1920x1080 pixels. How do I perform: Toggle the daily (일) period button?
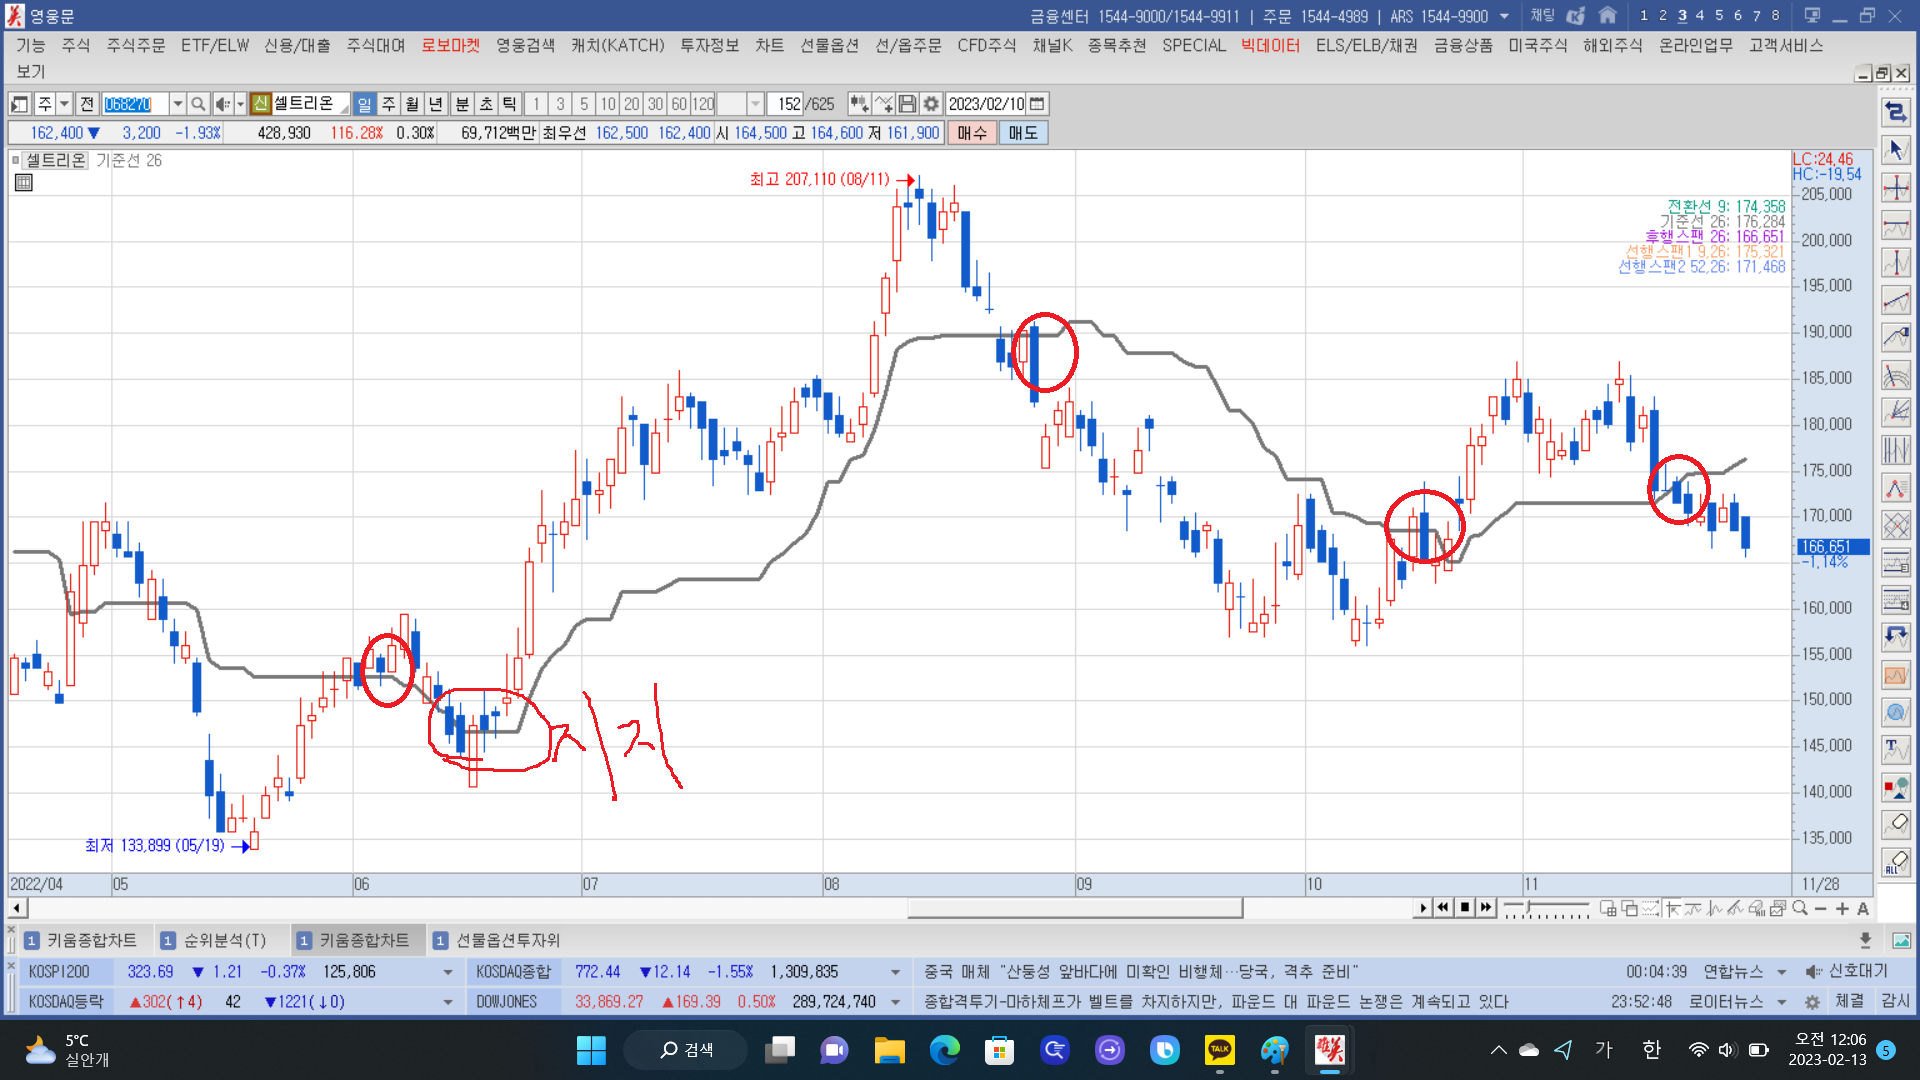(x=364, y=104)
